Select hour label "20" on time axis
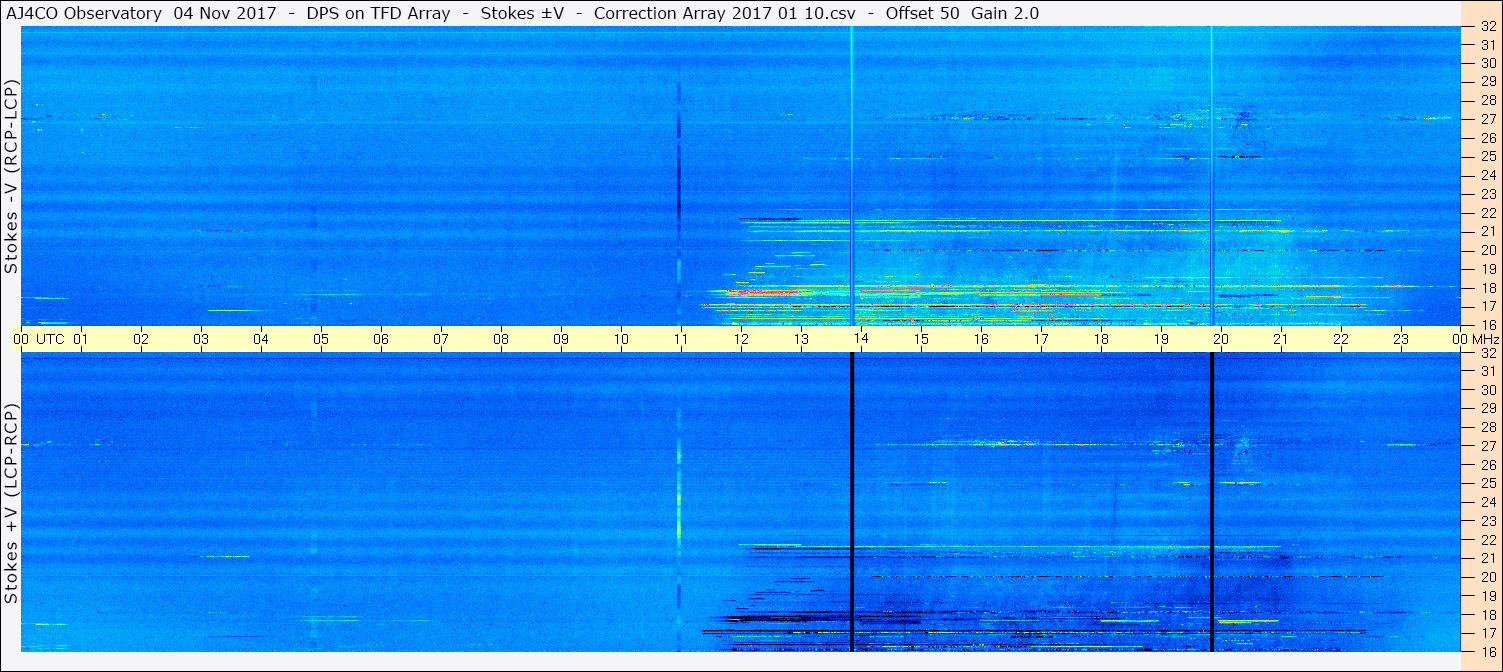 pyautogui.click(x=1221, y=339)
